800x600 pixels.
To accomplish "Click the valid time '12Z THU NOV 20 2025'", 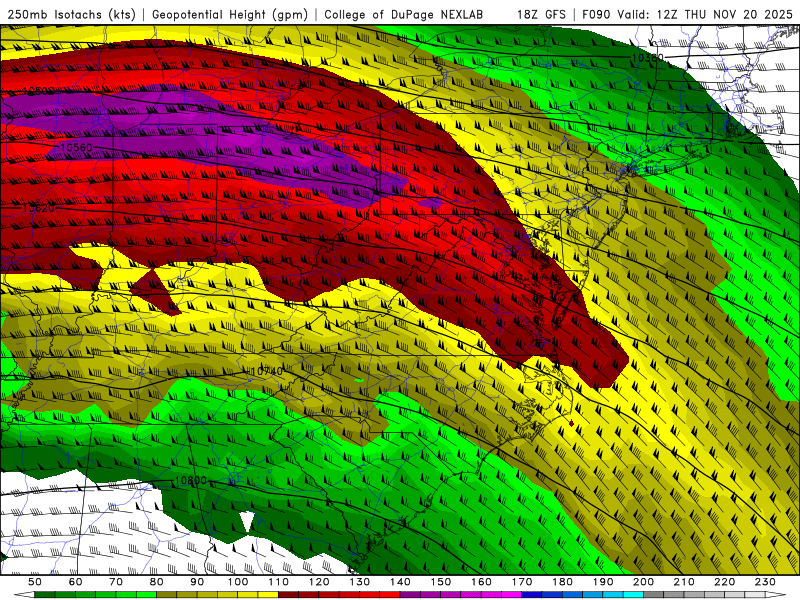I will [x=725, y=15].
